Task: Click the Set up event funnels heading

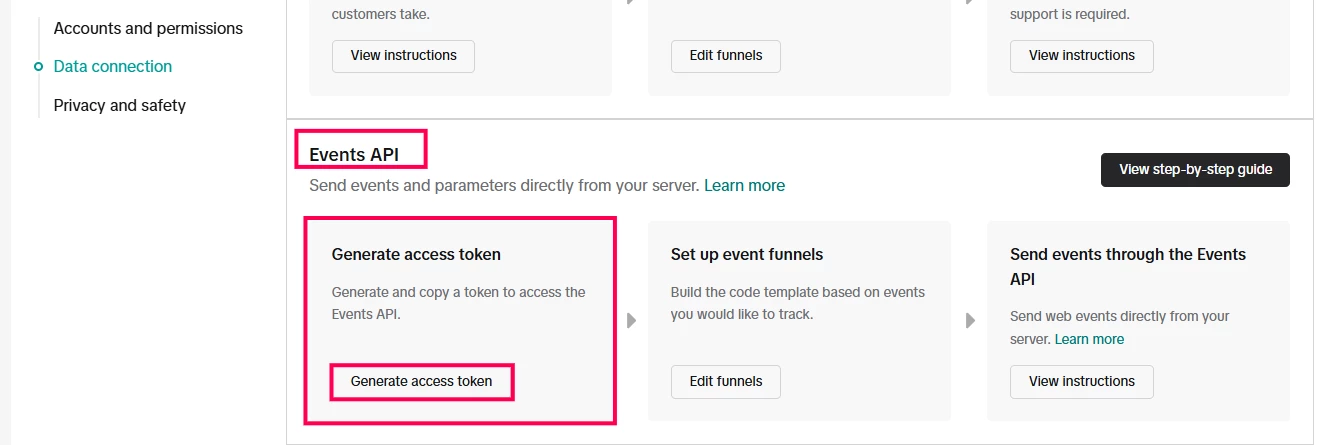Action: [746, 254]
